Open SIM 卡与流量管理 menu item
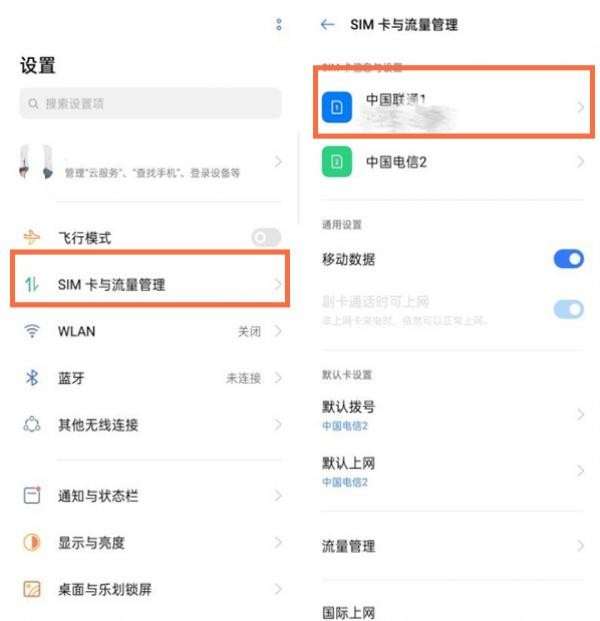Viewport: 600px width, 621px height. click(150, 284)
